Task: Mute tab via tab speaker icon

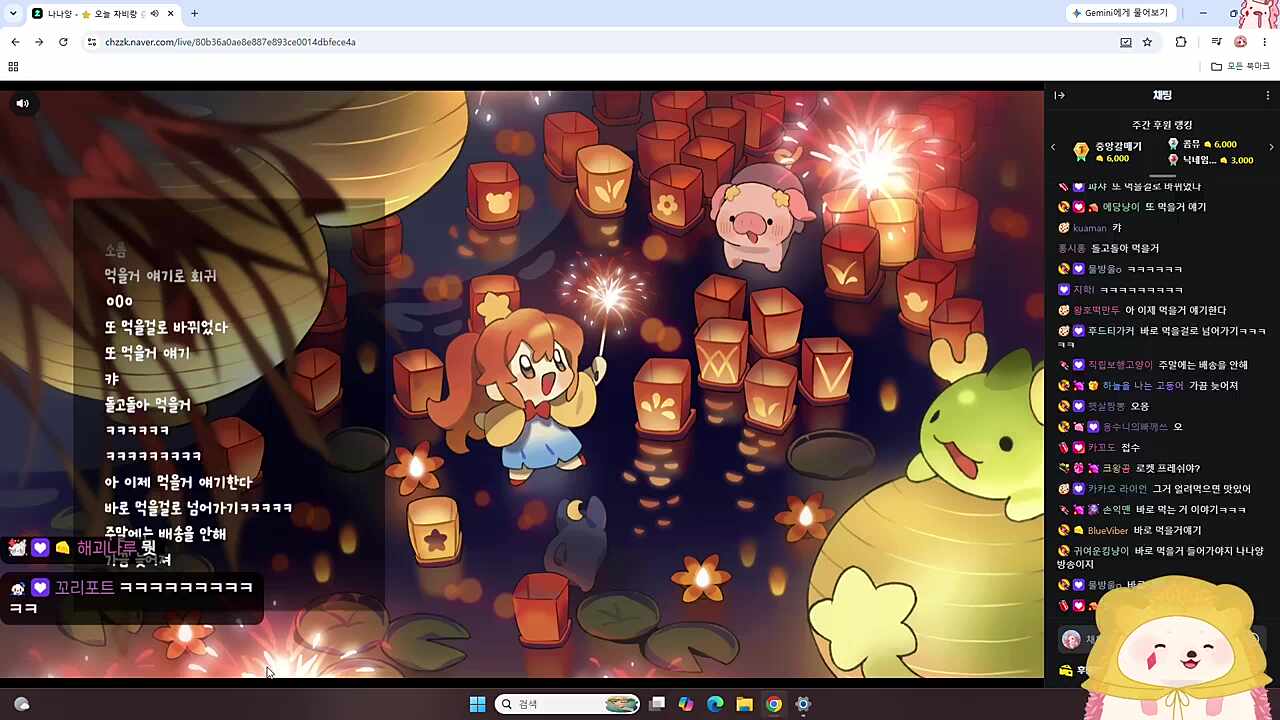Action: point(154,13)
